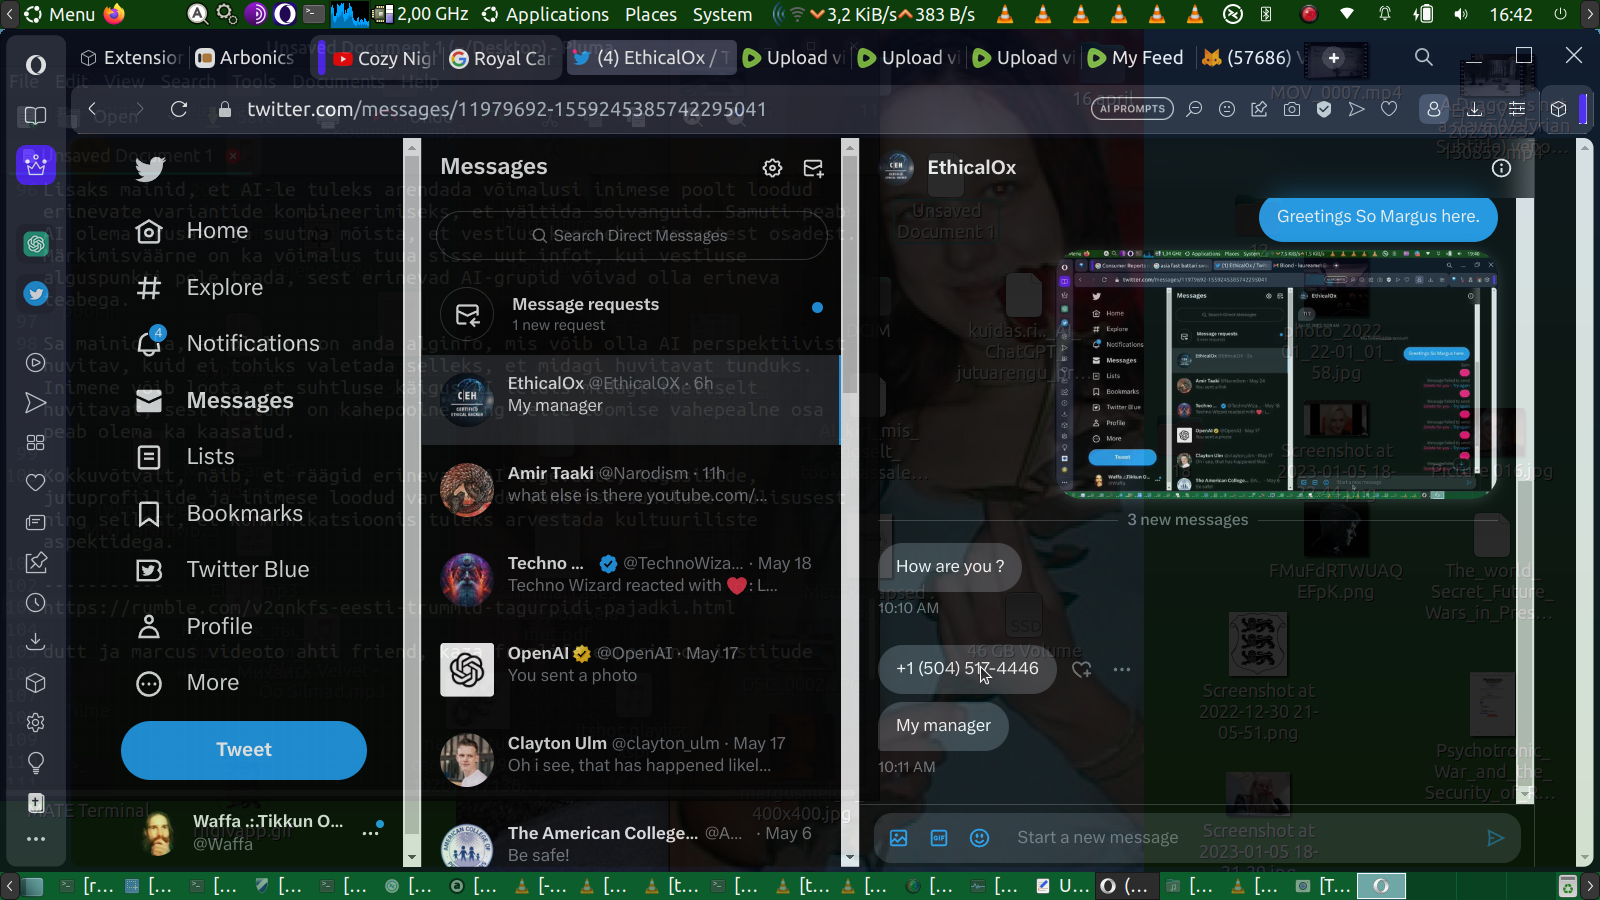Screen dimensions: 1600x900
Task: Open the system clock showing 16:42
Action: coord(1511,14)
